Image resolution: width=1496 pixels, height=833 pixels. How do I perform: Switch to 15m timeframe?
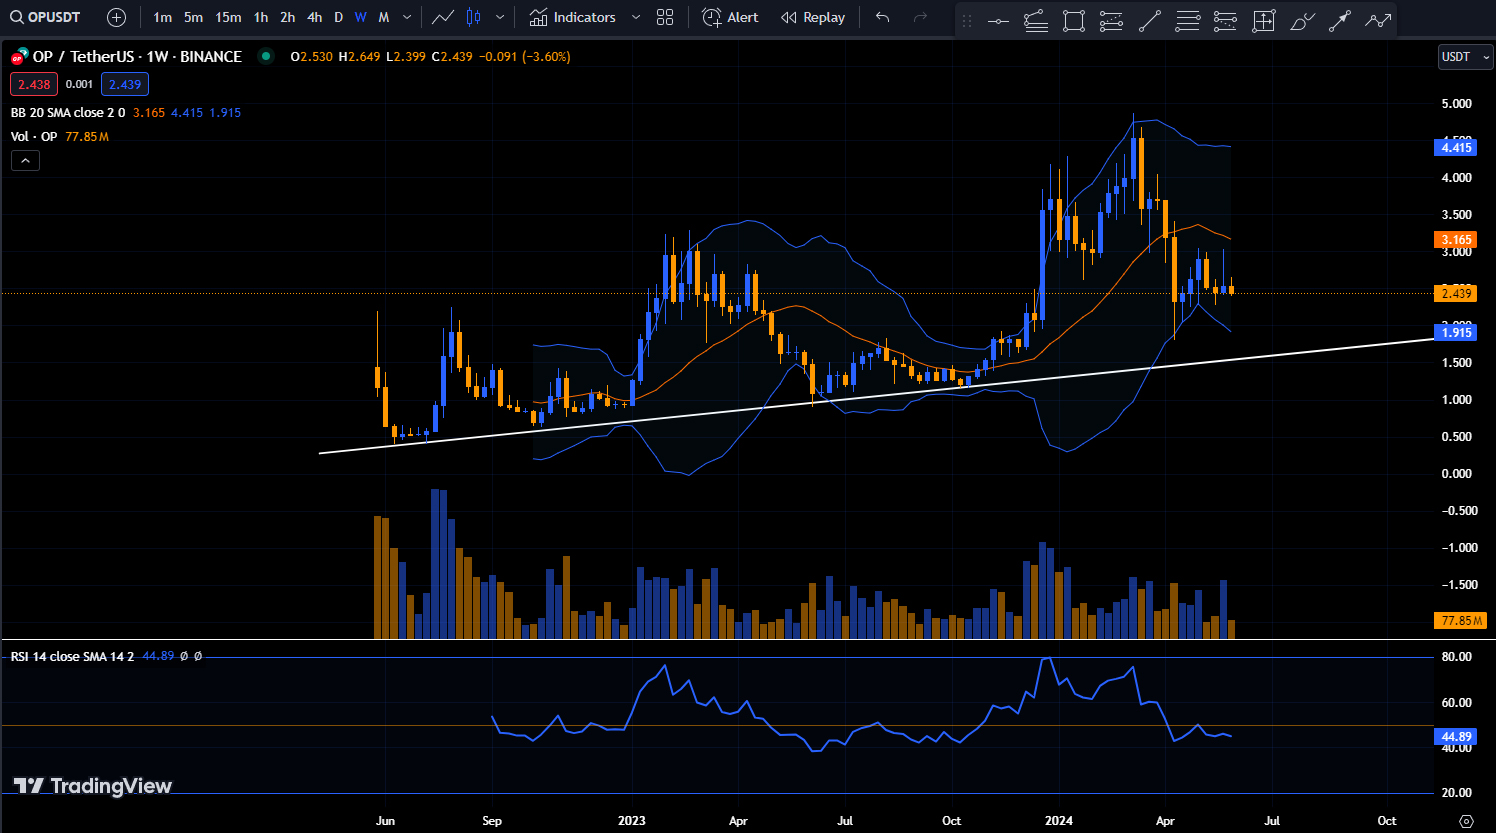click(228, 17)
